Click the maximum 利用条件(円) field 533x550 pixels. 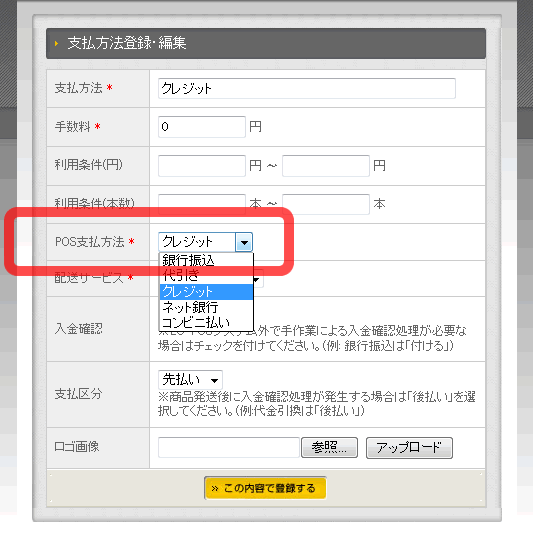tap(326, 166)
